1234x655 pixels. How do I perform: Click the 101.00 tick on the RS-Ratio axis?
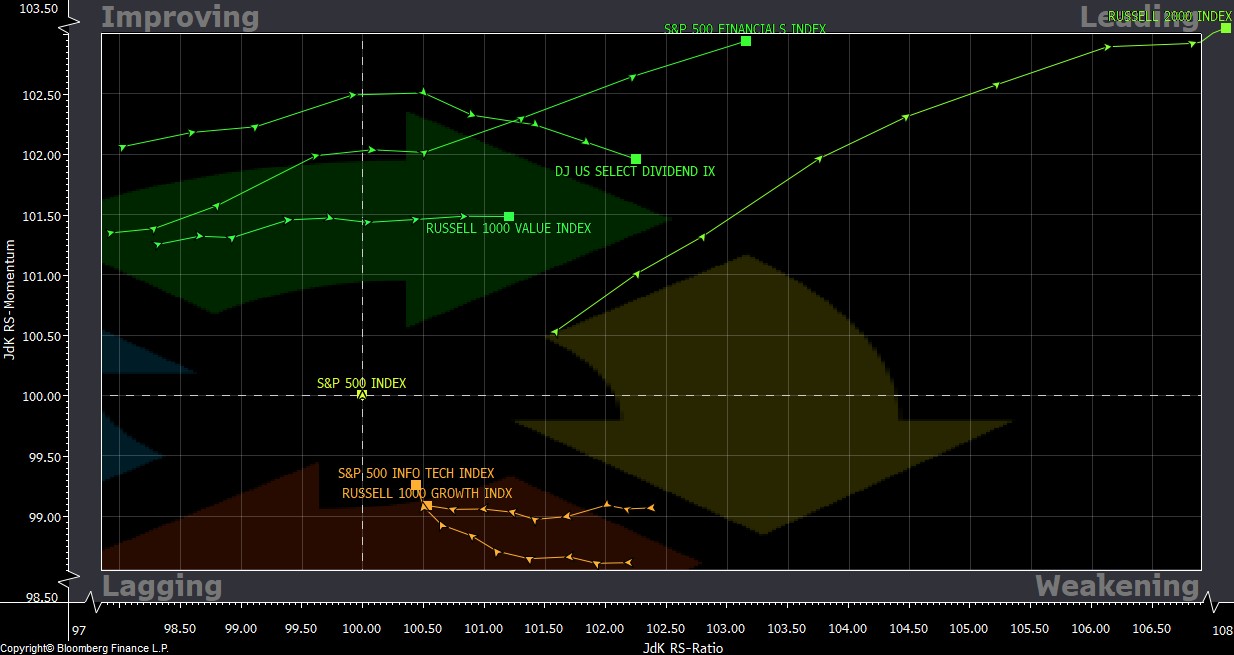[x=483, y=630]
